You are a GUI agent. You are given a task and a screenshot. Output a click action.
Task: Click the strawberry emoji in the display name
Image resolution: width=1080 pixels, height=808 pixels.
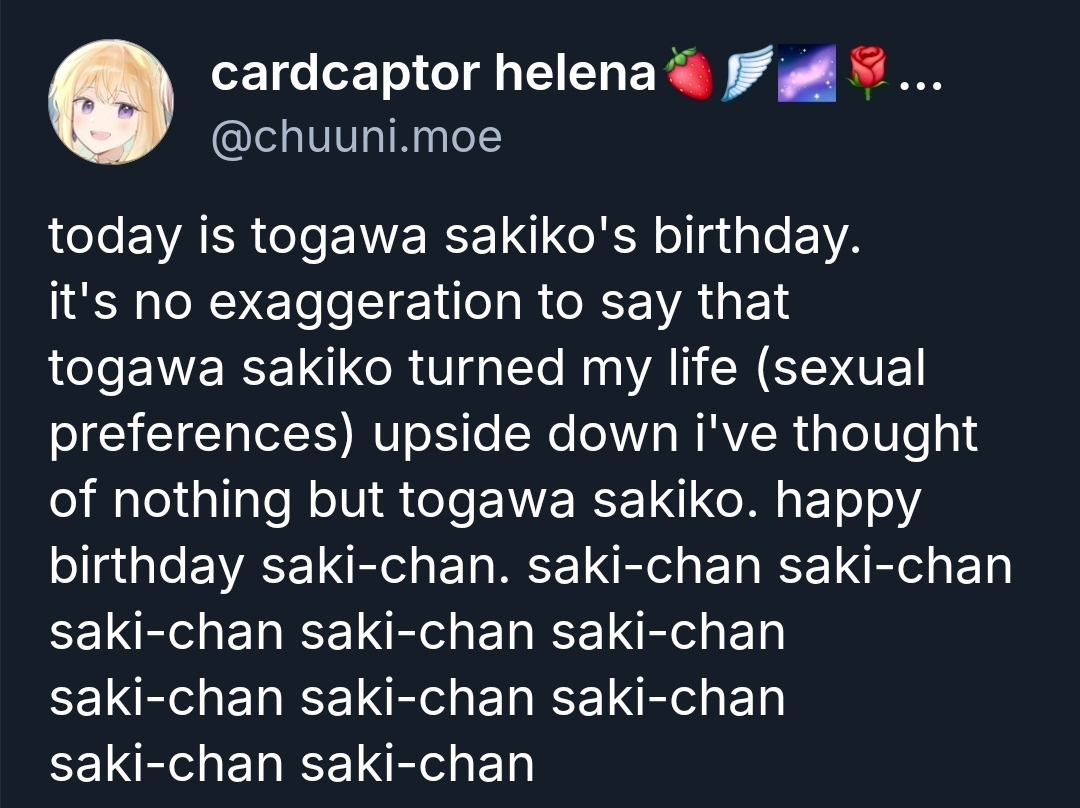click(x=690, y=74)
